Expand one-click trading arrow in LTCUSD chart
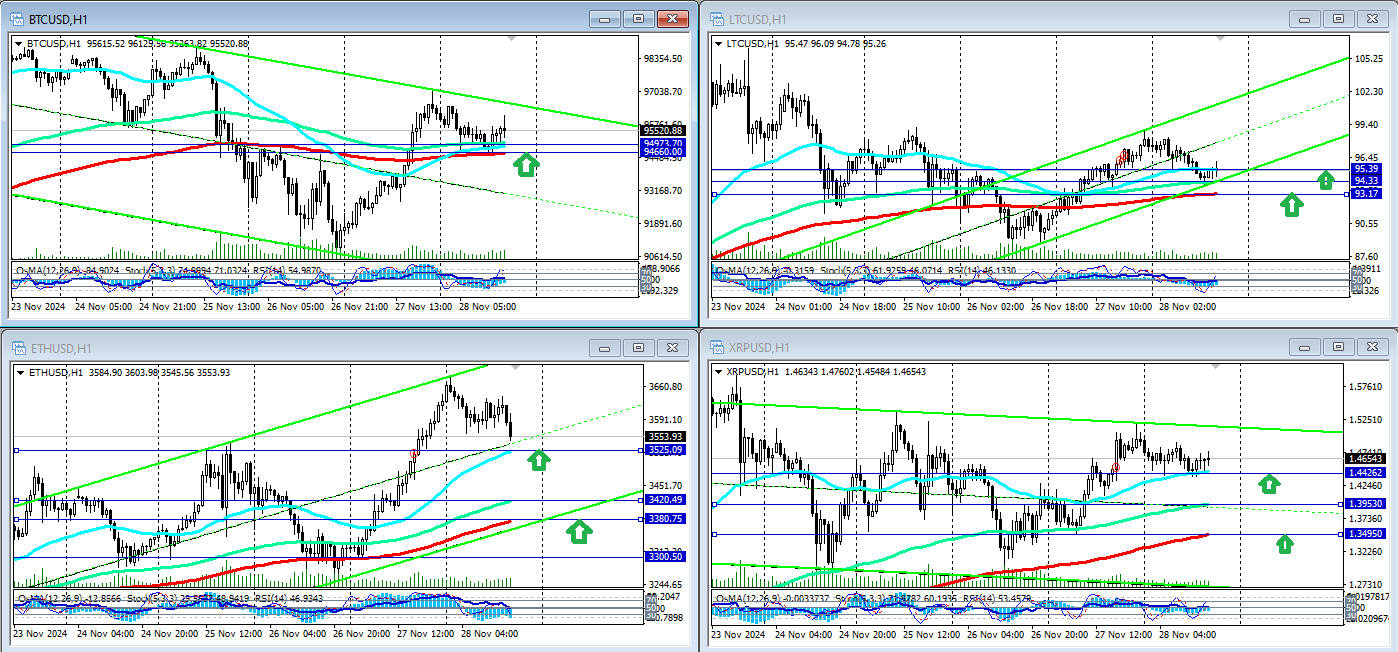The height and width of the screenshot is (652, 1398). coord(718,43)
